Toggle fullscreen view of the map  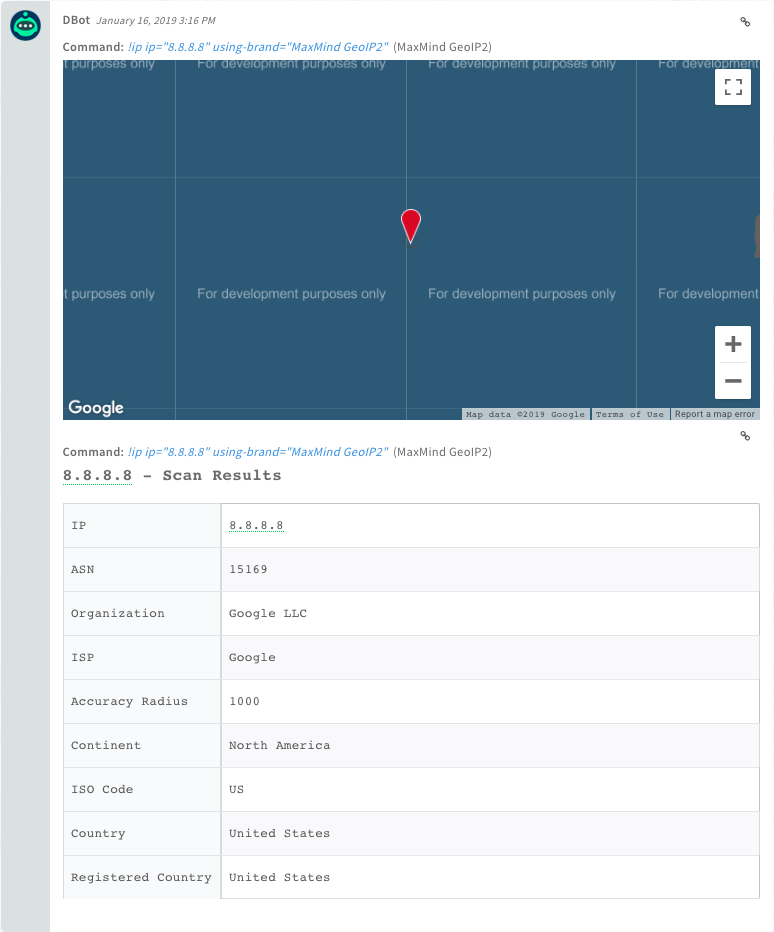pos(732,87)
